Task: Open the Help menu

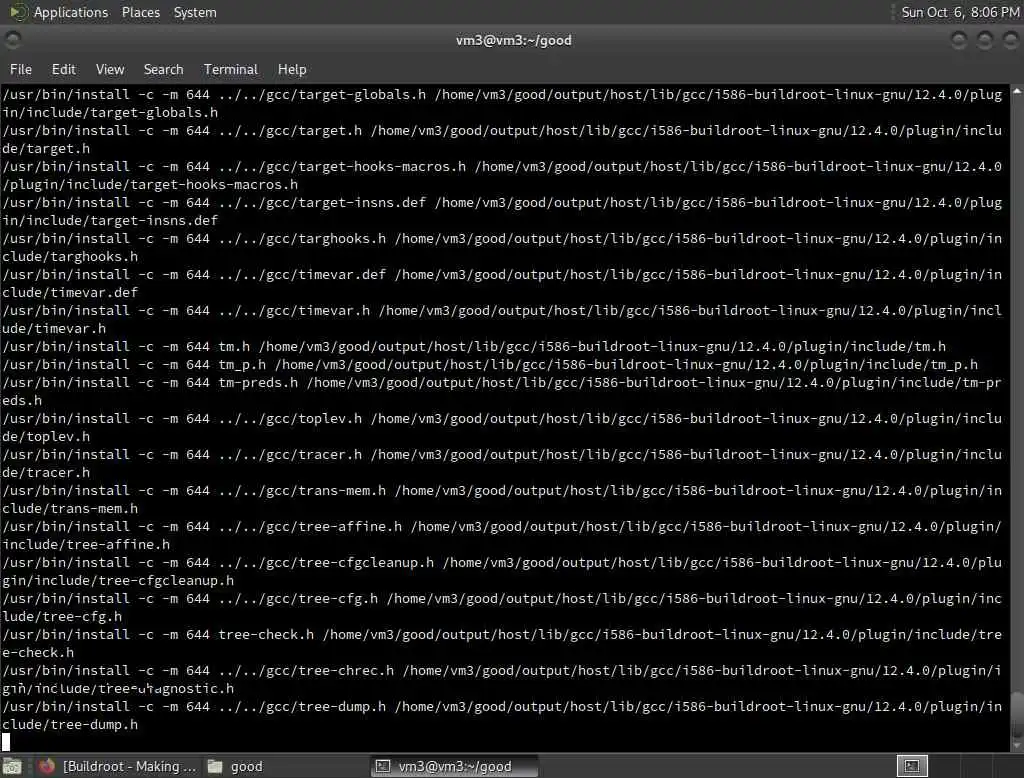Action: (292, 69)
